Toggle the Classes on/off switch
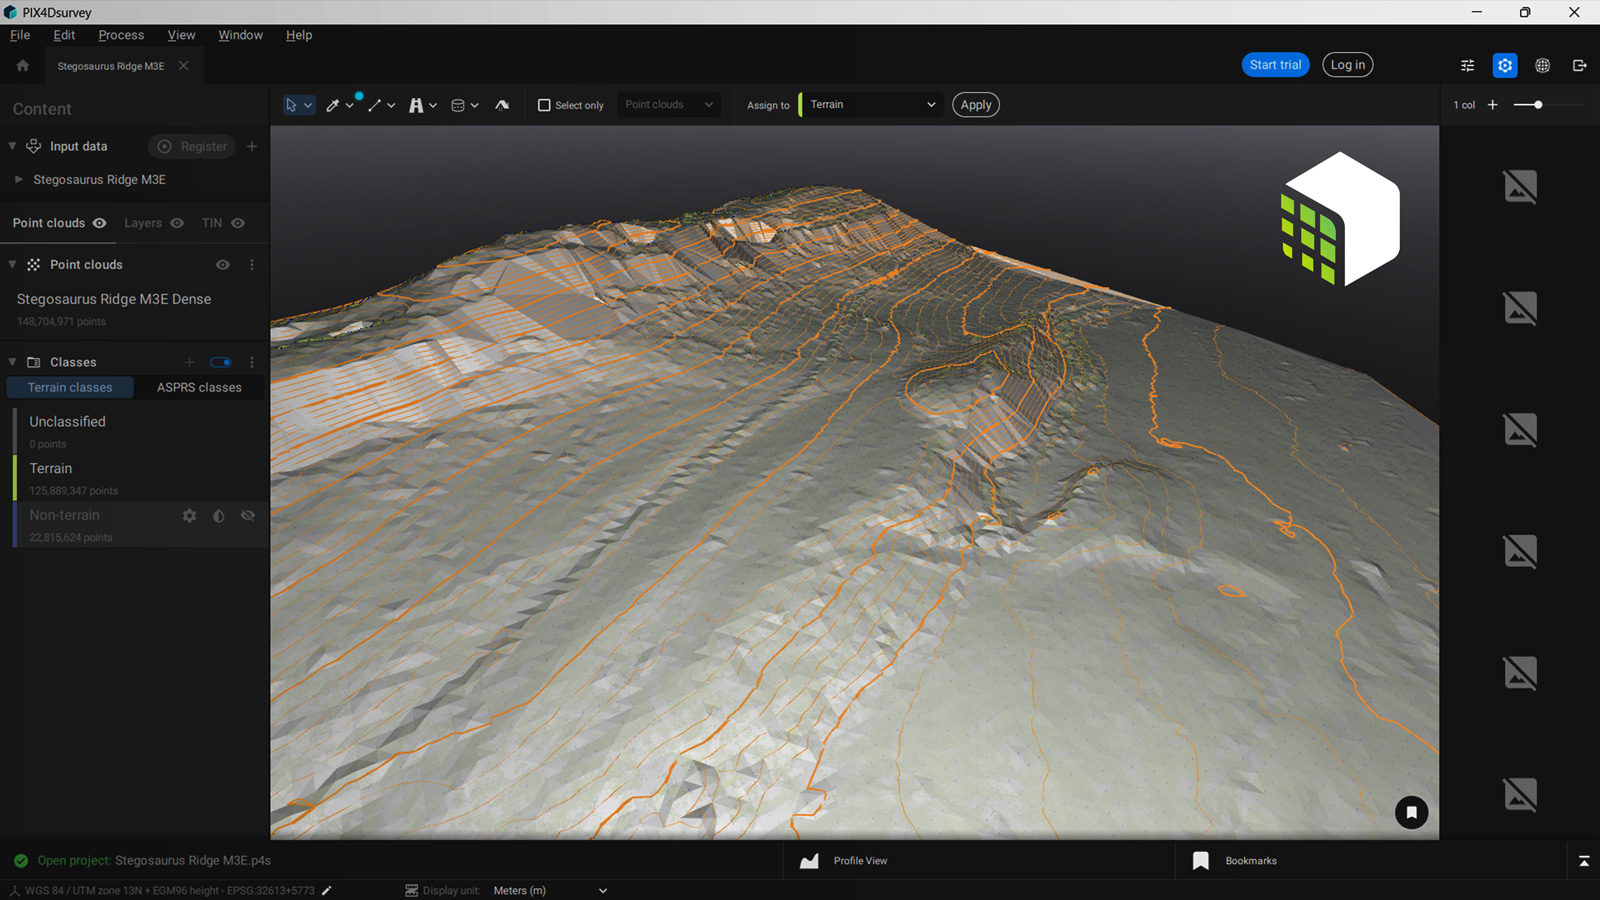The height and width of the screenshot is (900, 1600). click(x=221, y=362)
